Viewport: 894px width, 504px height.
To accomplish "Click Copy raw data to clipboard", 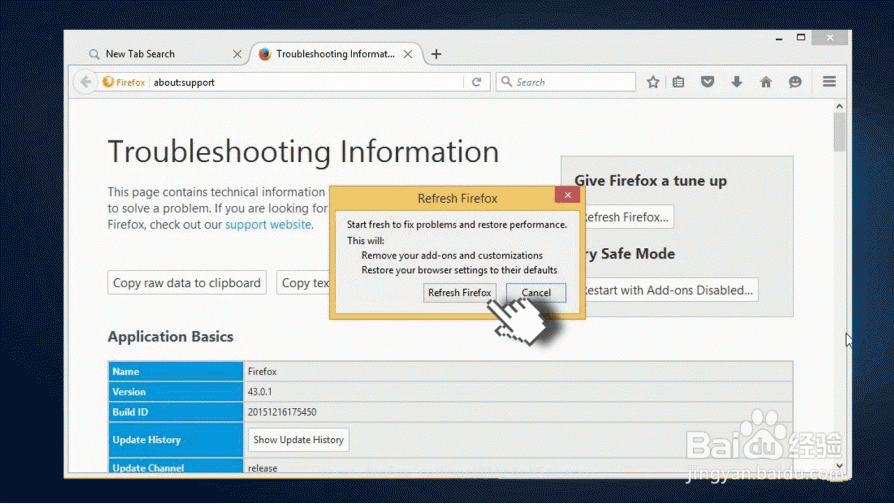I will click(x=187, y=283).
